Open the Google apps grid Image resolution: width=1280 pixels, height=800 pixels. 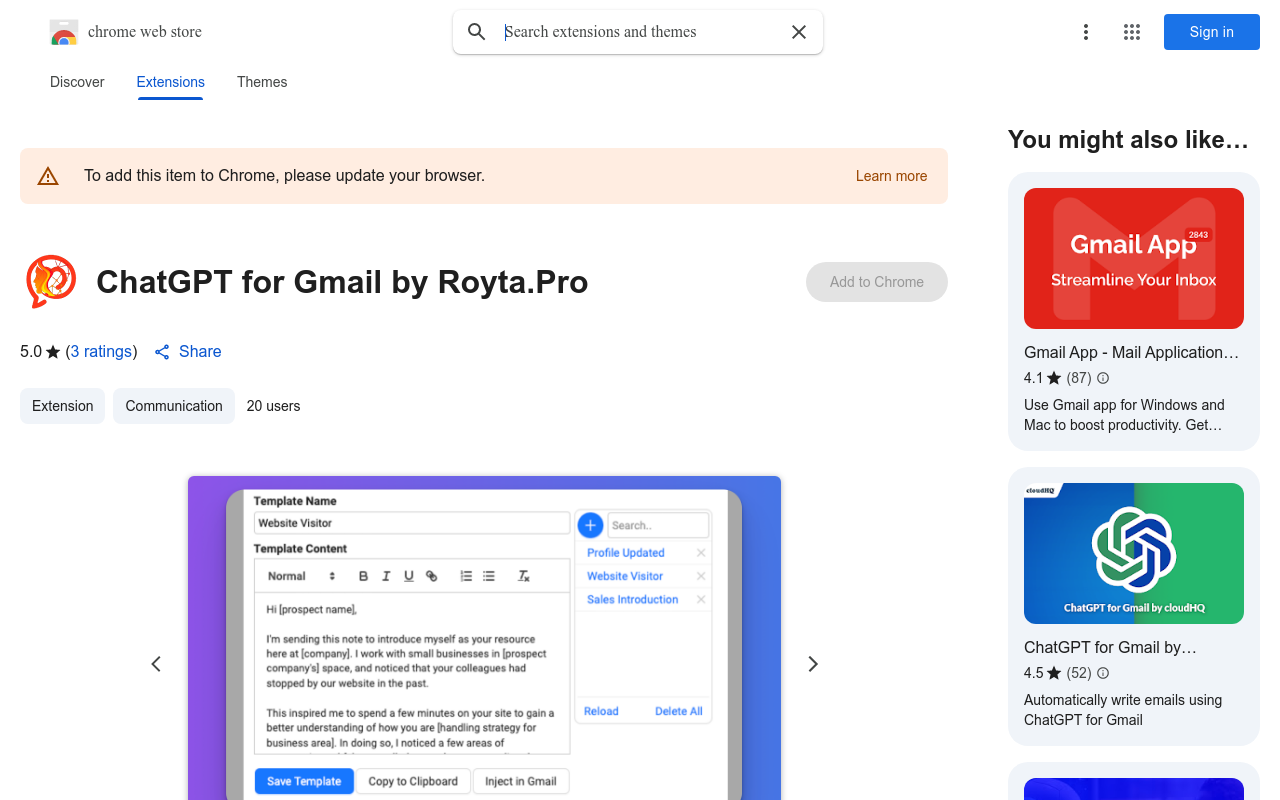(1132, 32)
